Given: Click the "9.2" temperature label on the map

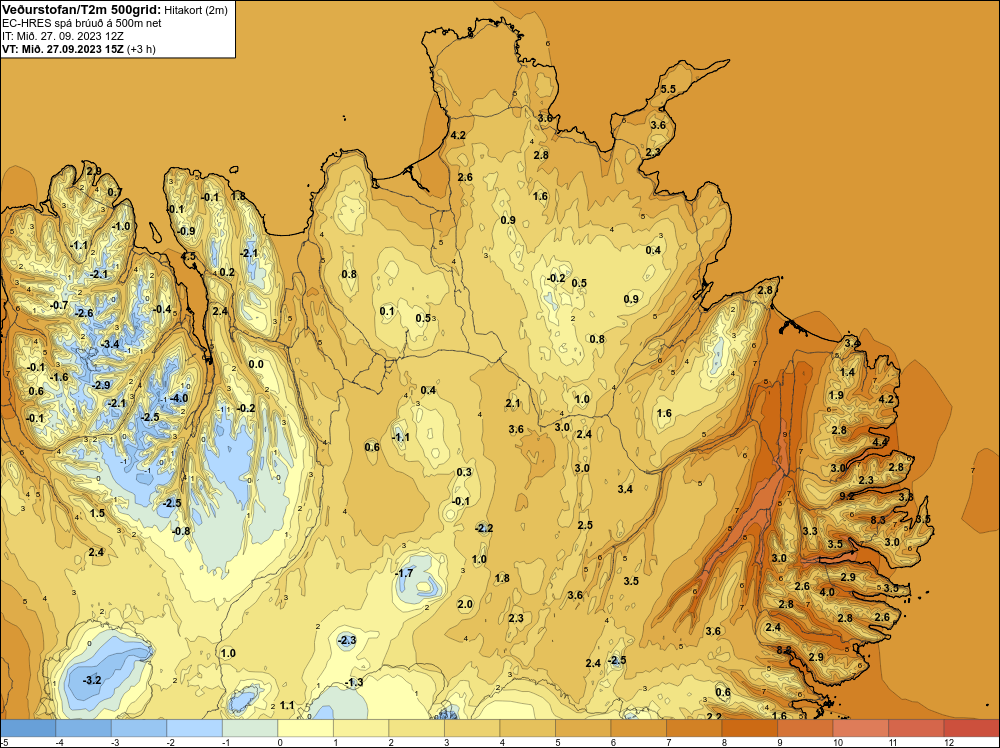Looking at the screenshot, I should (x=847, y=495).
